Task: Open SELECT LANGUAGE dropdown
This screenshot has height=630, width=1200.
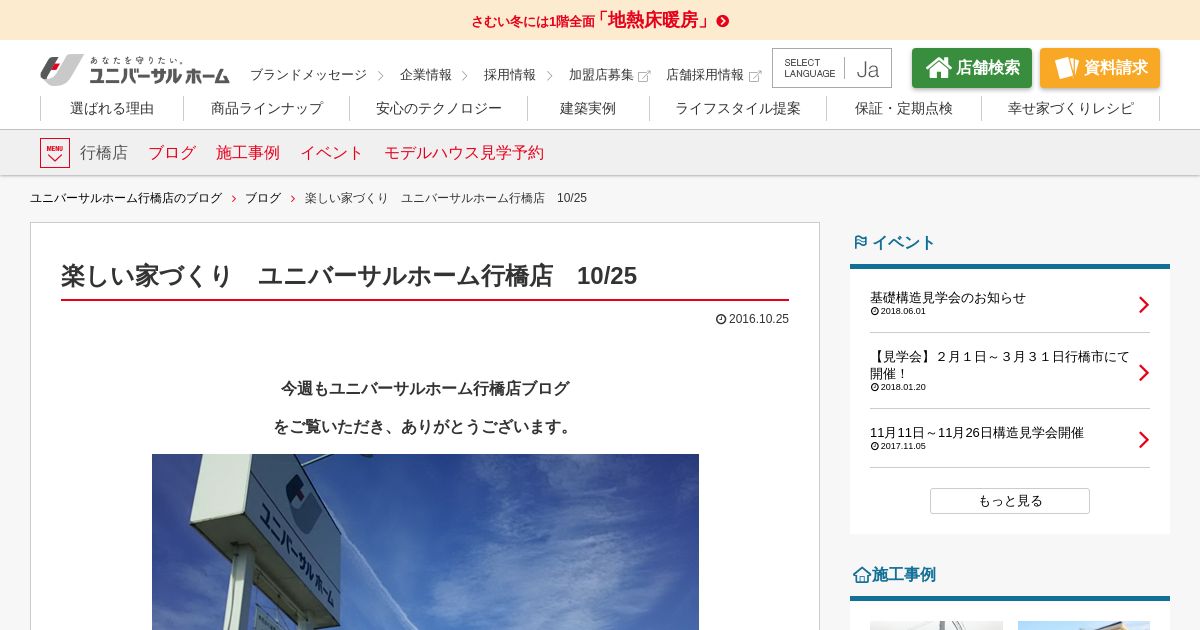Action: click(x=832, y=68)
